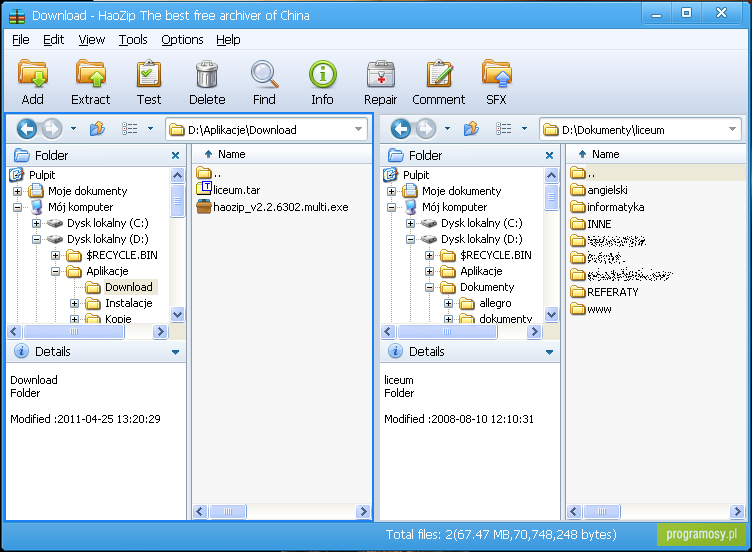Go back in the right pane
The height and width of the screenshot is (552, 752).
401,129
